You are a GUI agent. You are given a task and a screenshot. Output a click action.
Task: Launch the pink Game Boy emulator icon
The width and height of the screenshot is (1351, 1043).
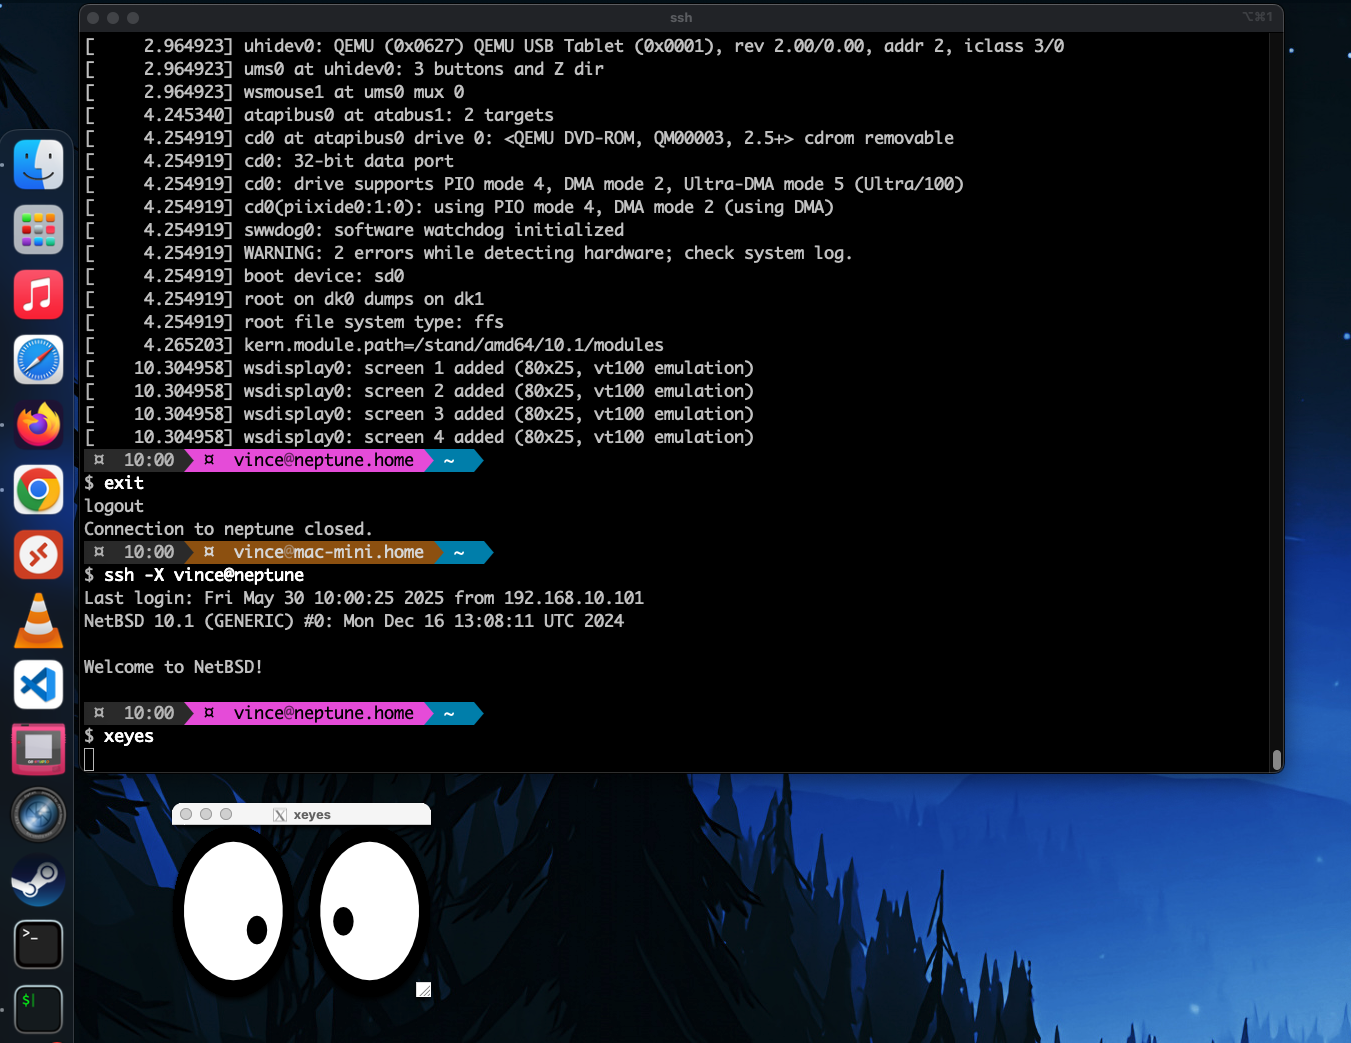point(38,749)
